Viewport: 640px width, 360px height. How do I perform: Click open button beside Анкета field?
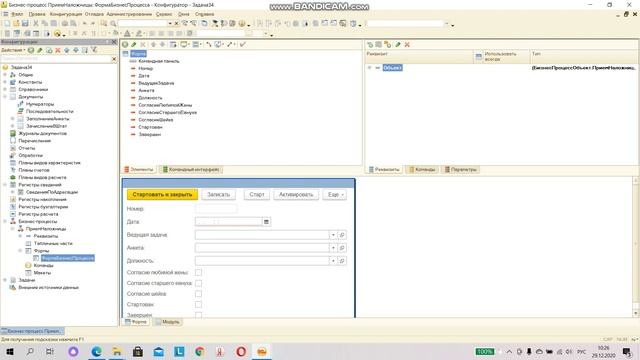tap(342, 248)
